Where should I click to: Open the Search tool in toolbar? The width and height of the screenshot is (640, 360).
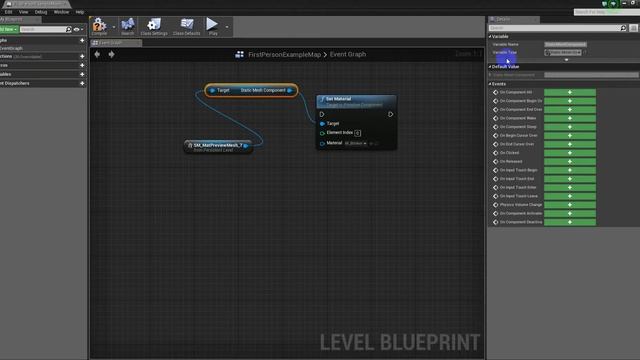point(127,27)
